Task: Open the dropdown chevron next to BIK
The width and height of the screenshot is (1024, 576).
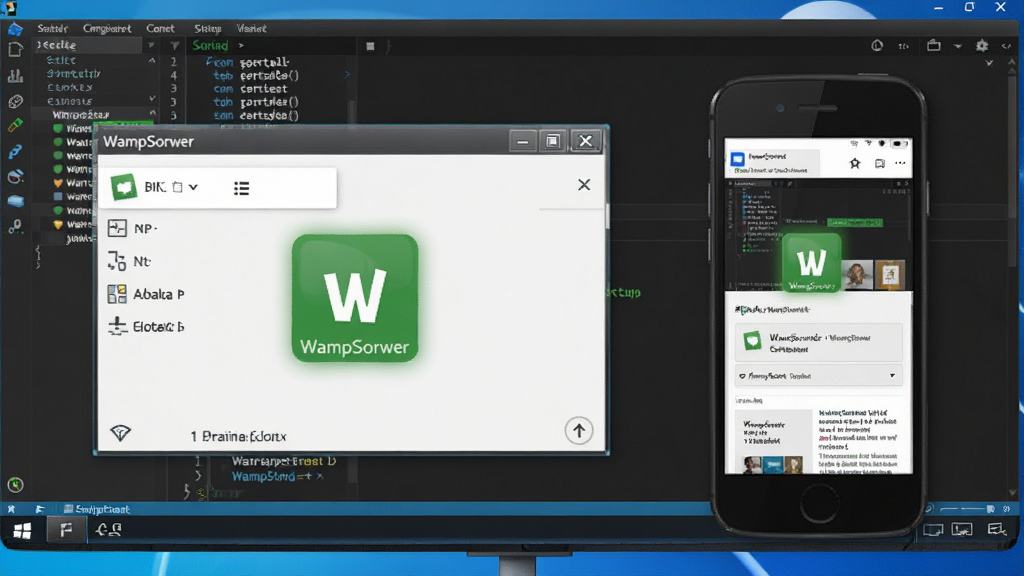Action: [x=193, y=187]
